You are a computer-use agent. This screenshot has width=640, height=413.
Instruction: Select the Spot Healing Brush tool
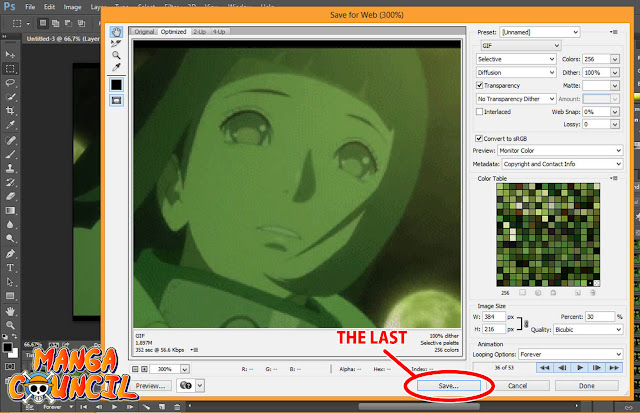coord(10,140)
